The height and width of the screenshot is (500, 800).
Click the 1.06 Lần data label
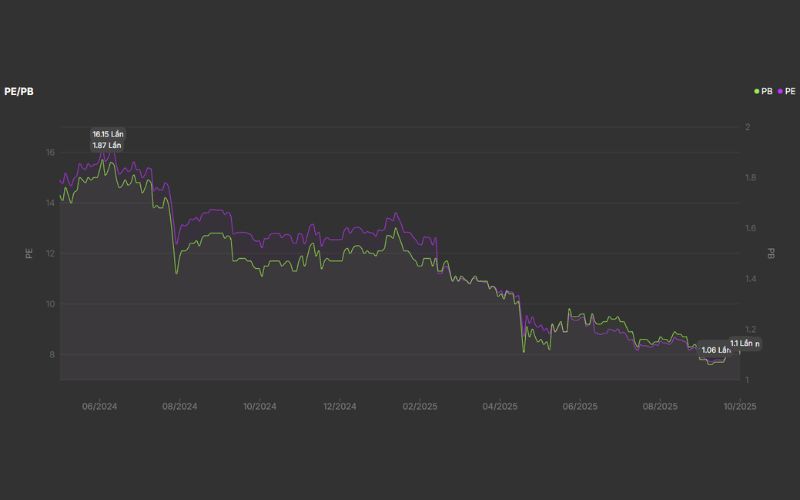pyautogui.click(x=716, y=350)
